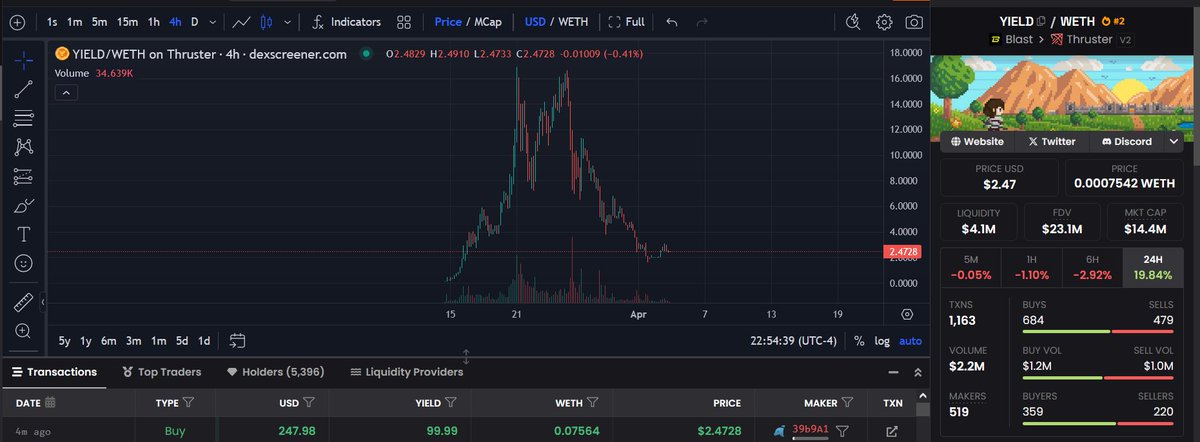The image size is (1200, 442).
Task: Open quick search lightning icon
Action: [852, 21]
